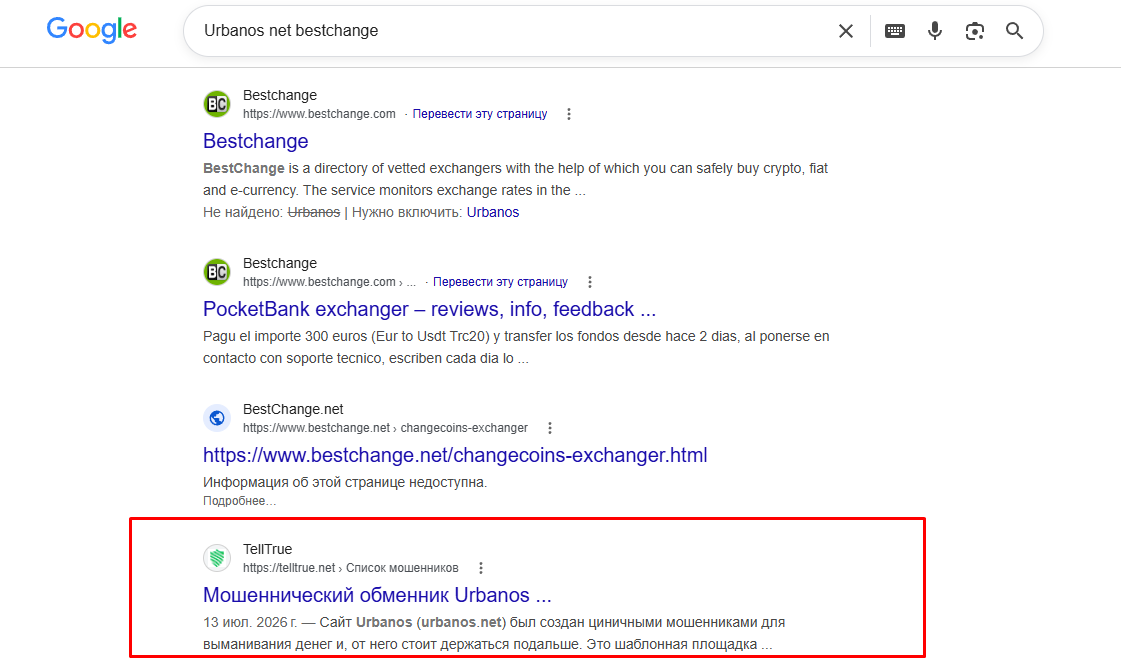
Task: Click Bestchange favicon of first result
Action: pos(217,104)
